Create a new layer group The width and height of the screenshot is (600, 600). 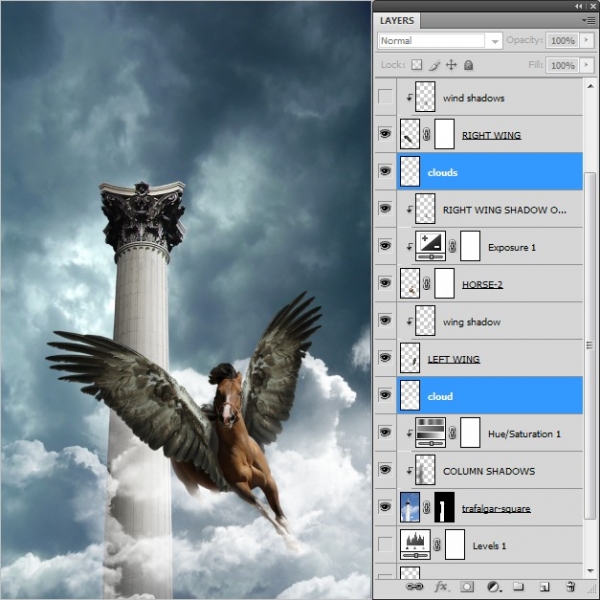point(518,587)
